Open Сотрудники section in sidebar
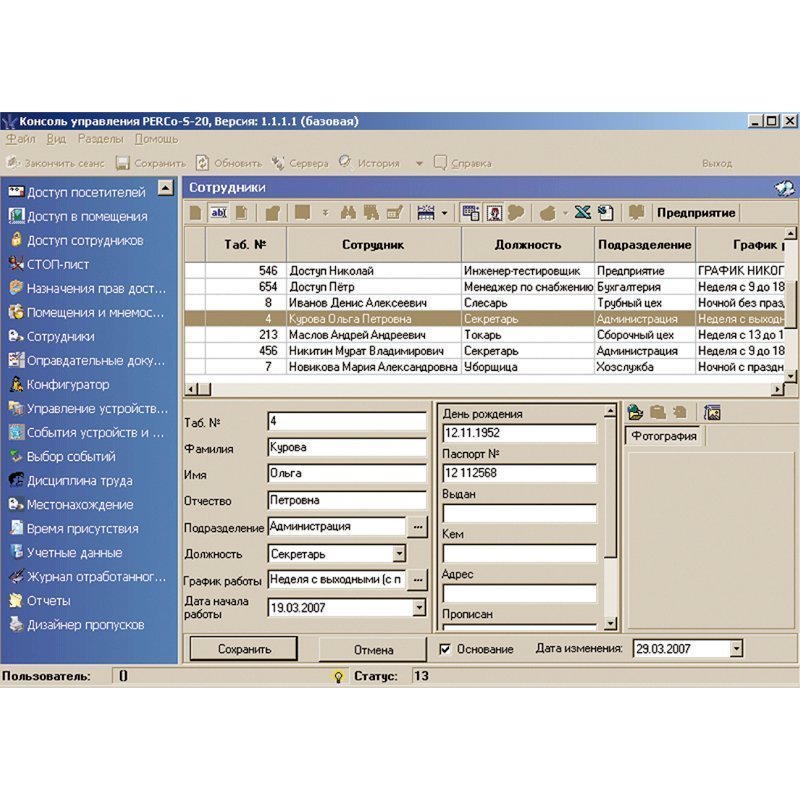The height and width of the screenshot is (800, 800). [52, 336]
